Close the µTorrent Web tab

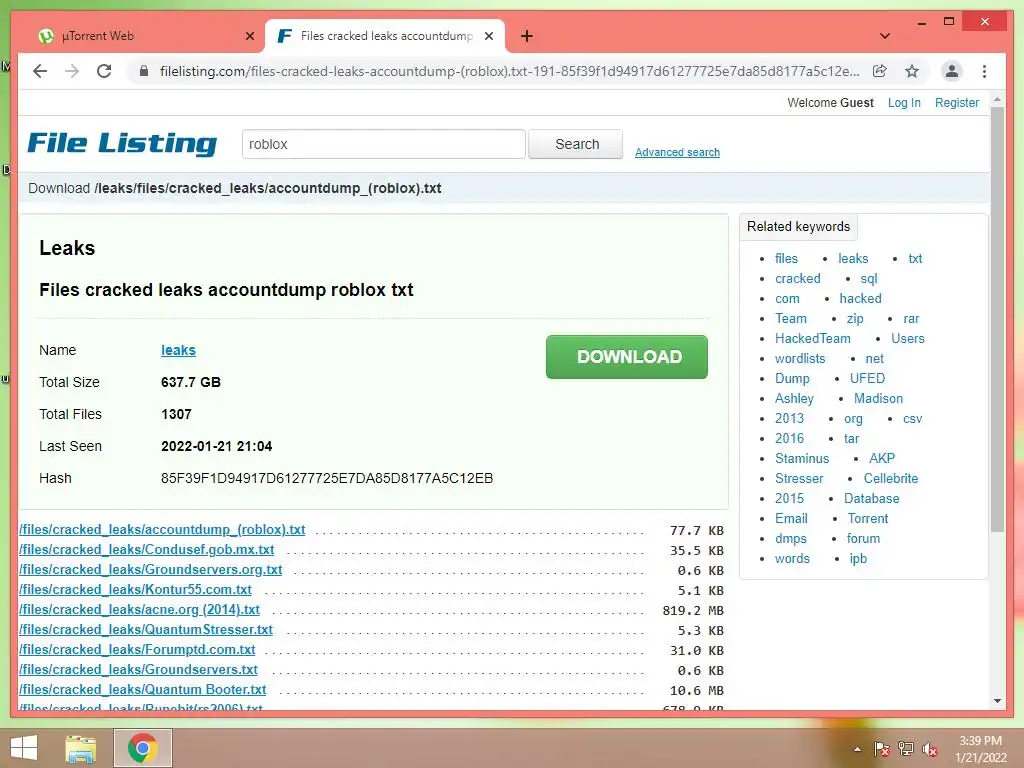[x=249, y=37]
